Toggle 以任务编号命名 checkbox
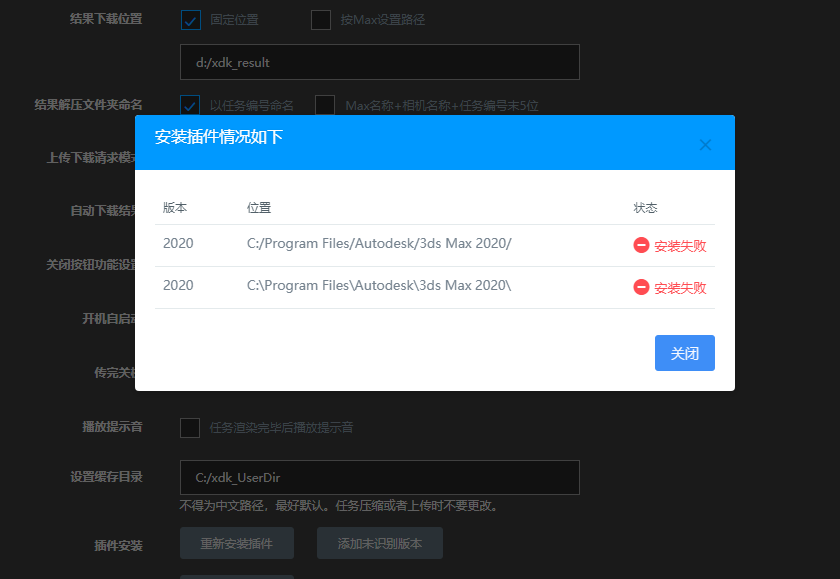 pos(190,105)
